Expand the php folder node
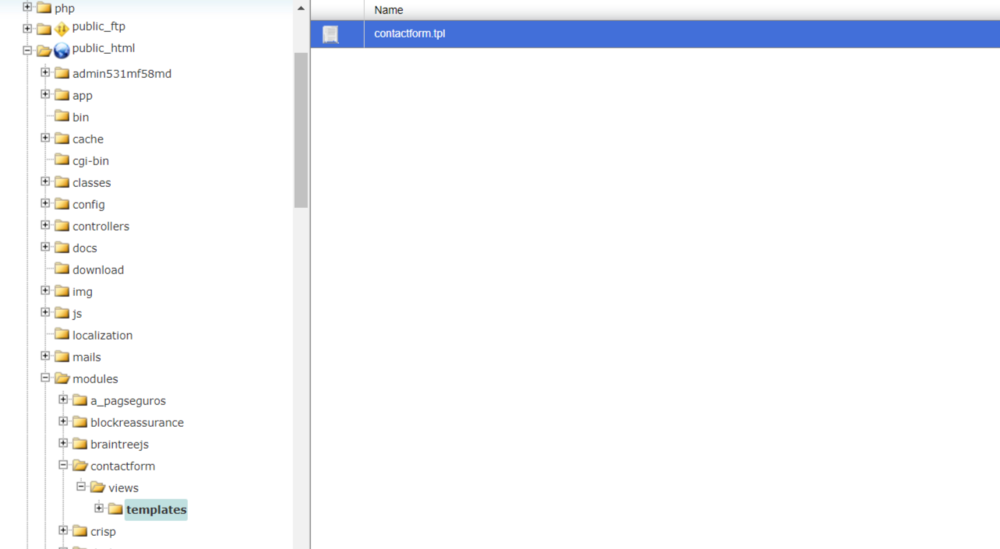 (27, 7)
